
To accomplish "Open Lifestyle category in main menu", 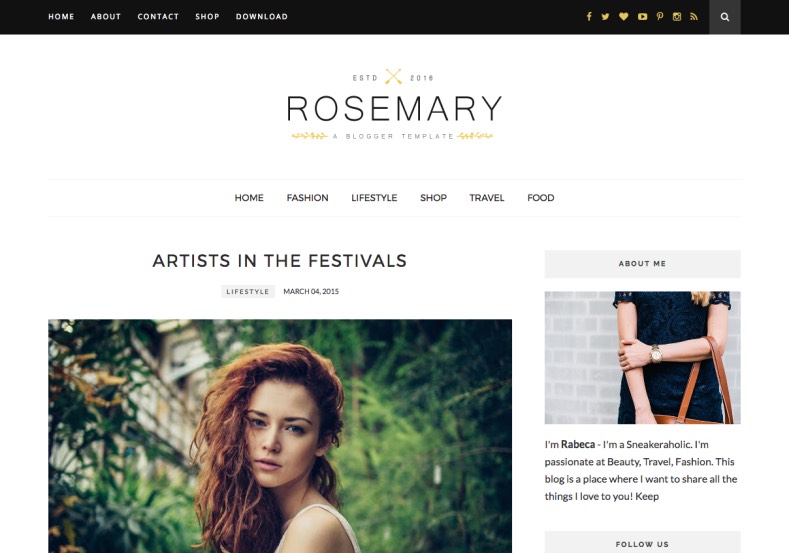I will [x=374, y=198].
